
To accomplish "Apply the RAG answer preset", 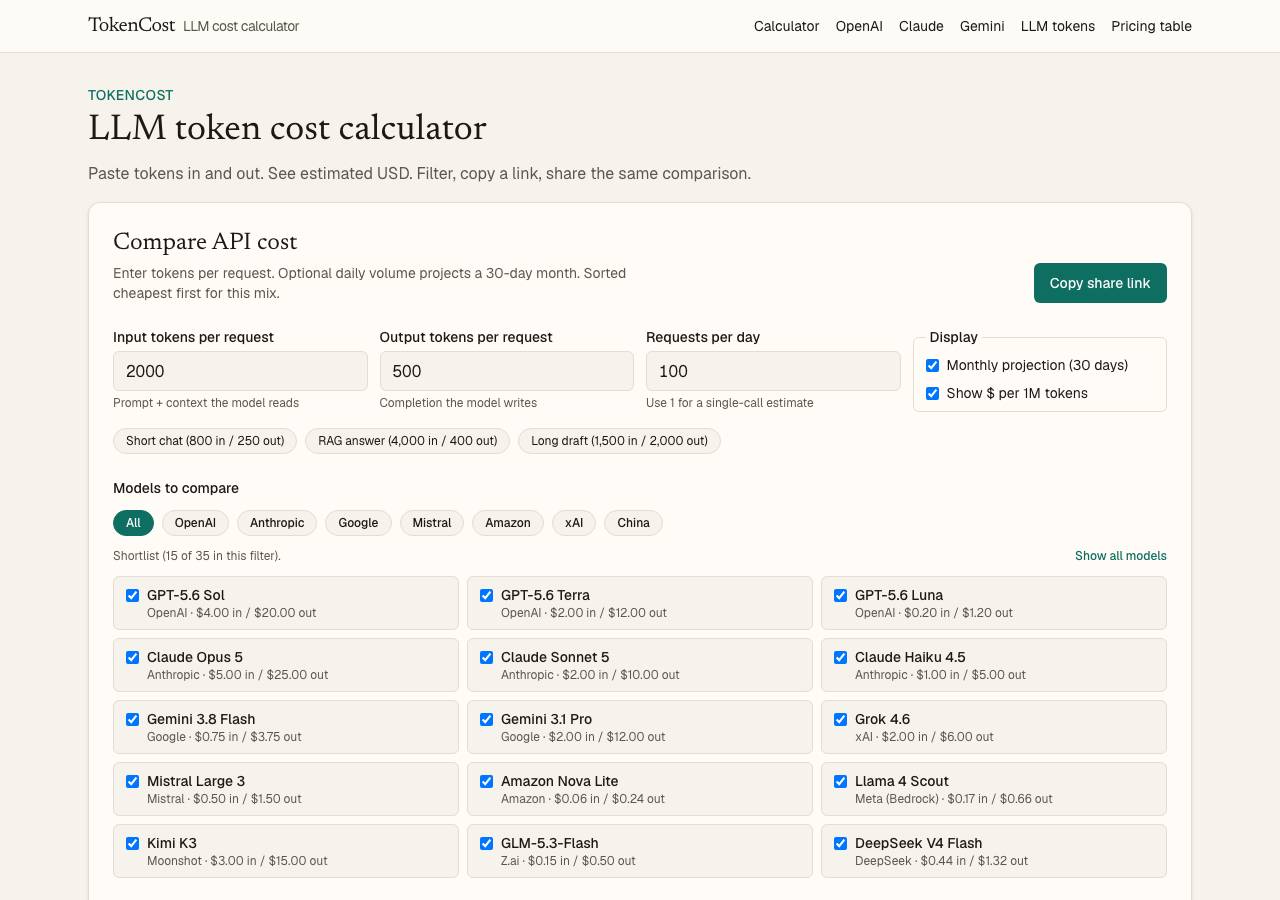I will pyautogui.click(x=408, y=441).
